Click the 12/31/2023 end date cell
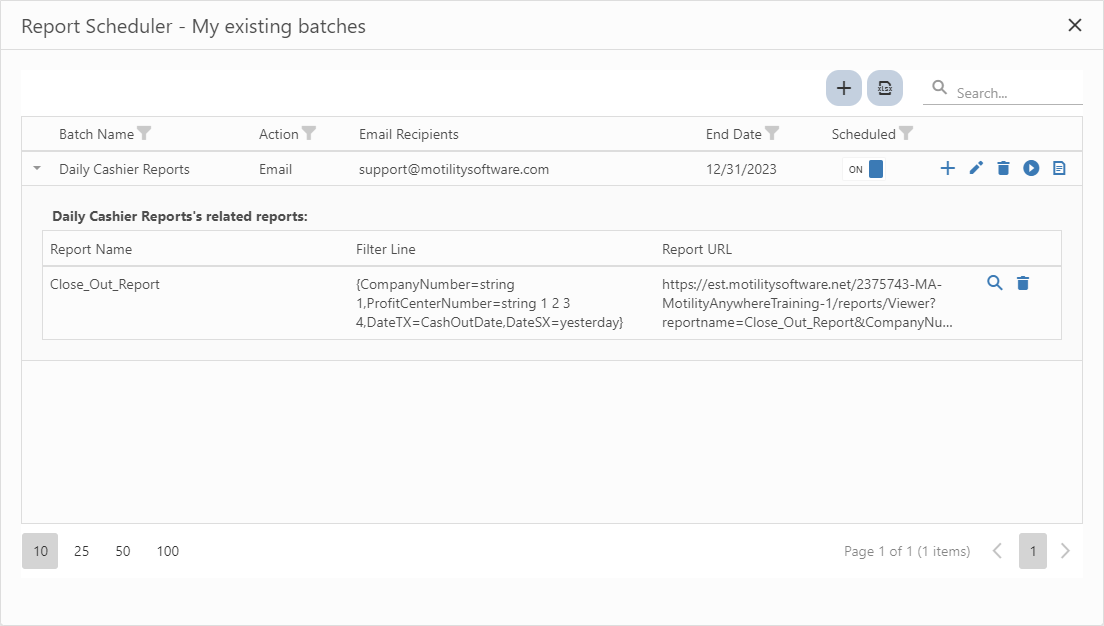This screenshot has height=626, width=1104. (x=741, y=169)
